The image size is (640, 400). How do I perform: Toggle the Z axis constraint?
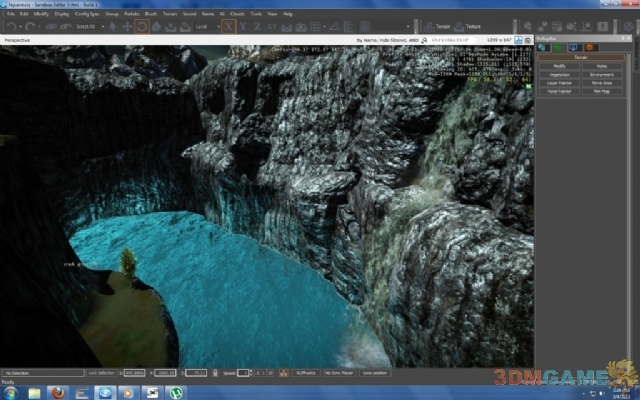click(x=257, y=27)
